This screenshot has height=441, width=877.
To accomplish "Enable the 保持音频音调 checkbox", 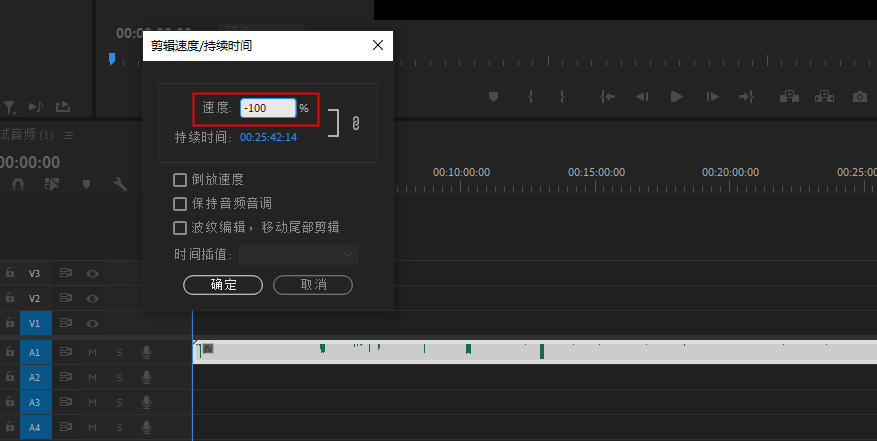I will click(180, 204).
